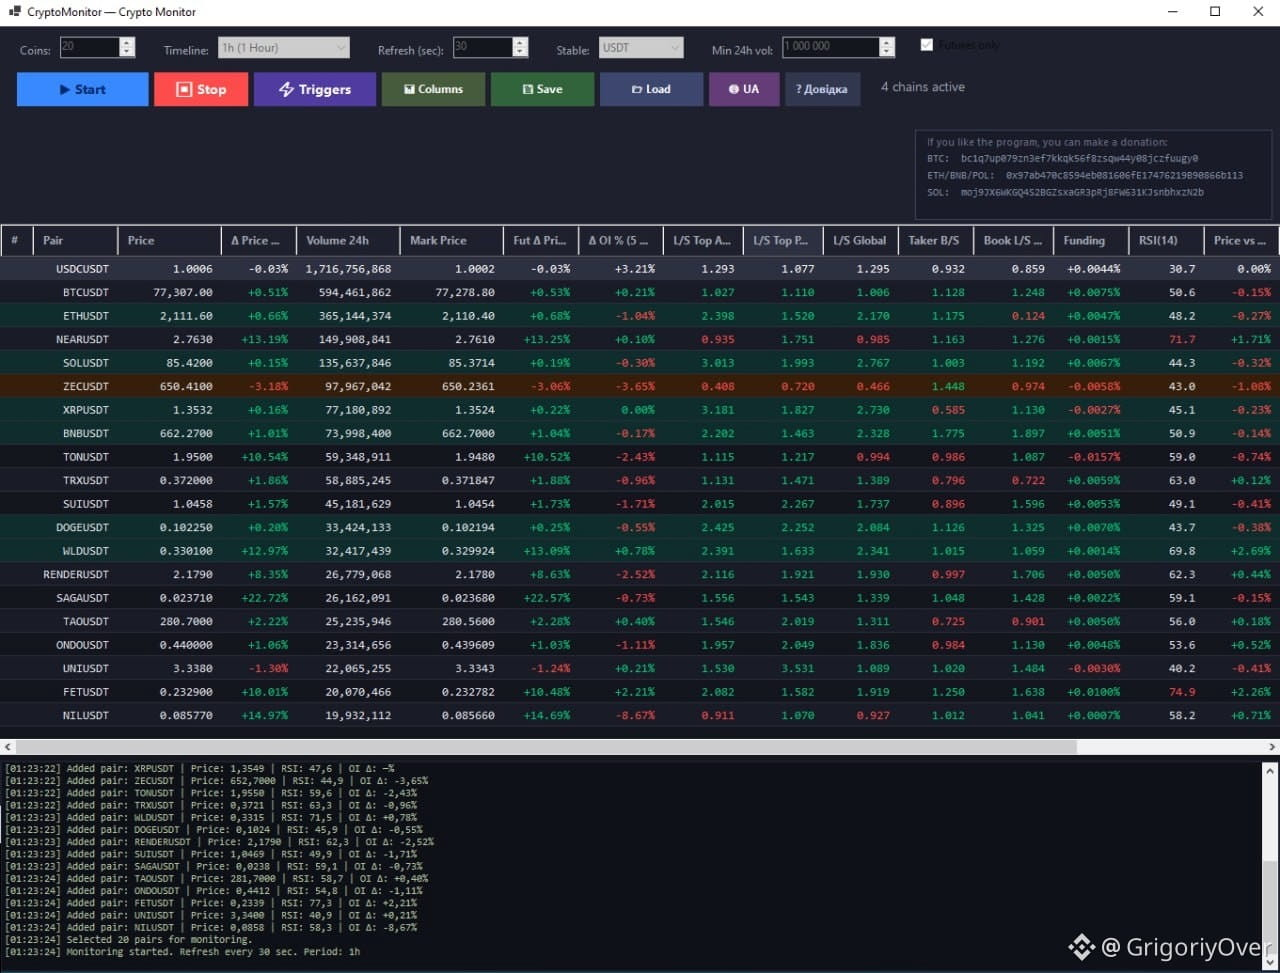Sort by the Volume 24h column header

348,240
